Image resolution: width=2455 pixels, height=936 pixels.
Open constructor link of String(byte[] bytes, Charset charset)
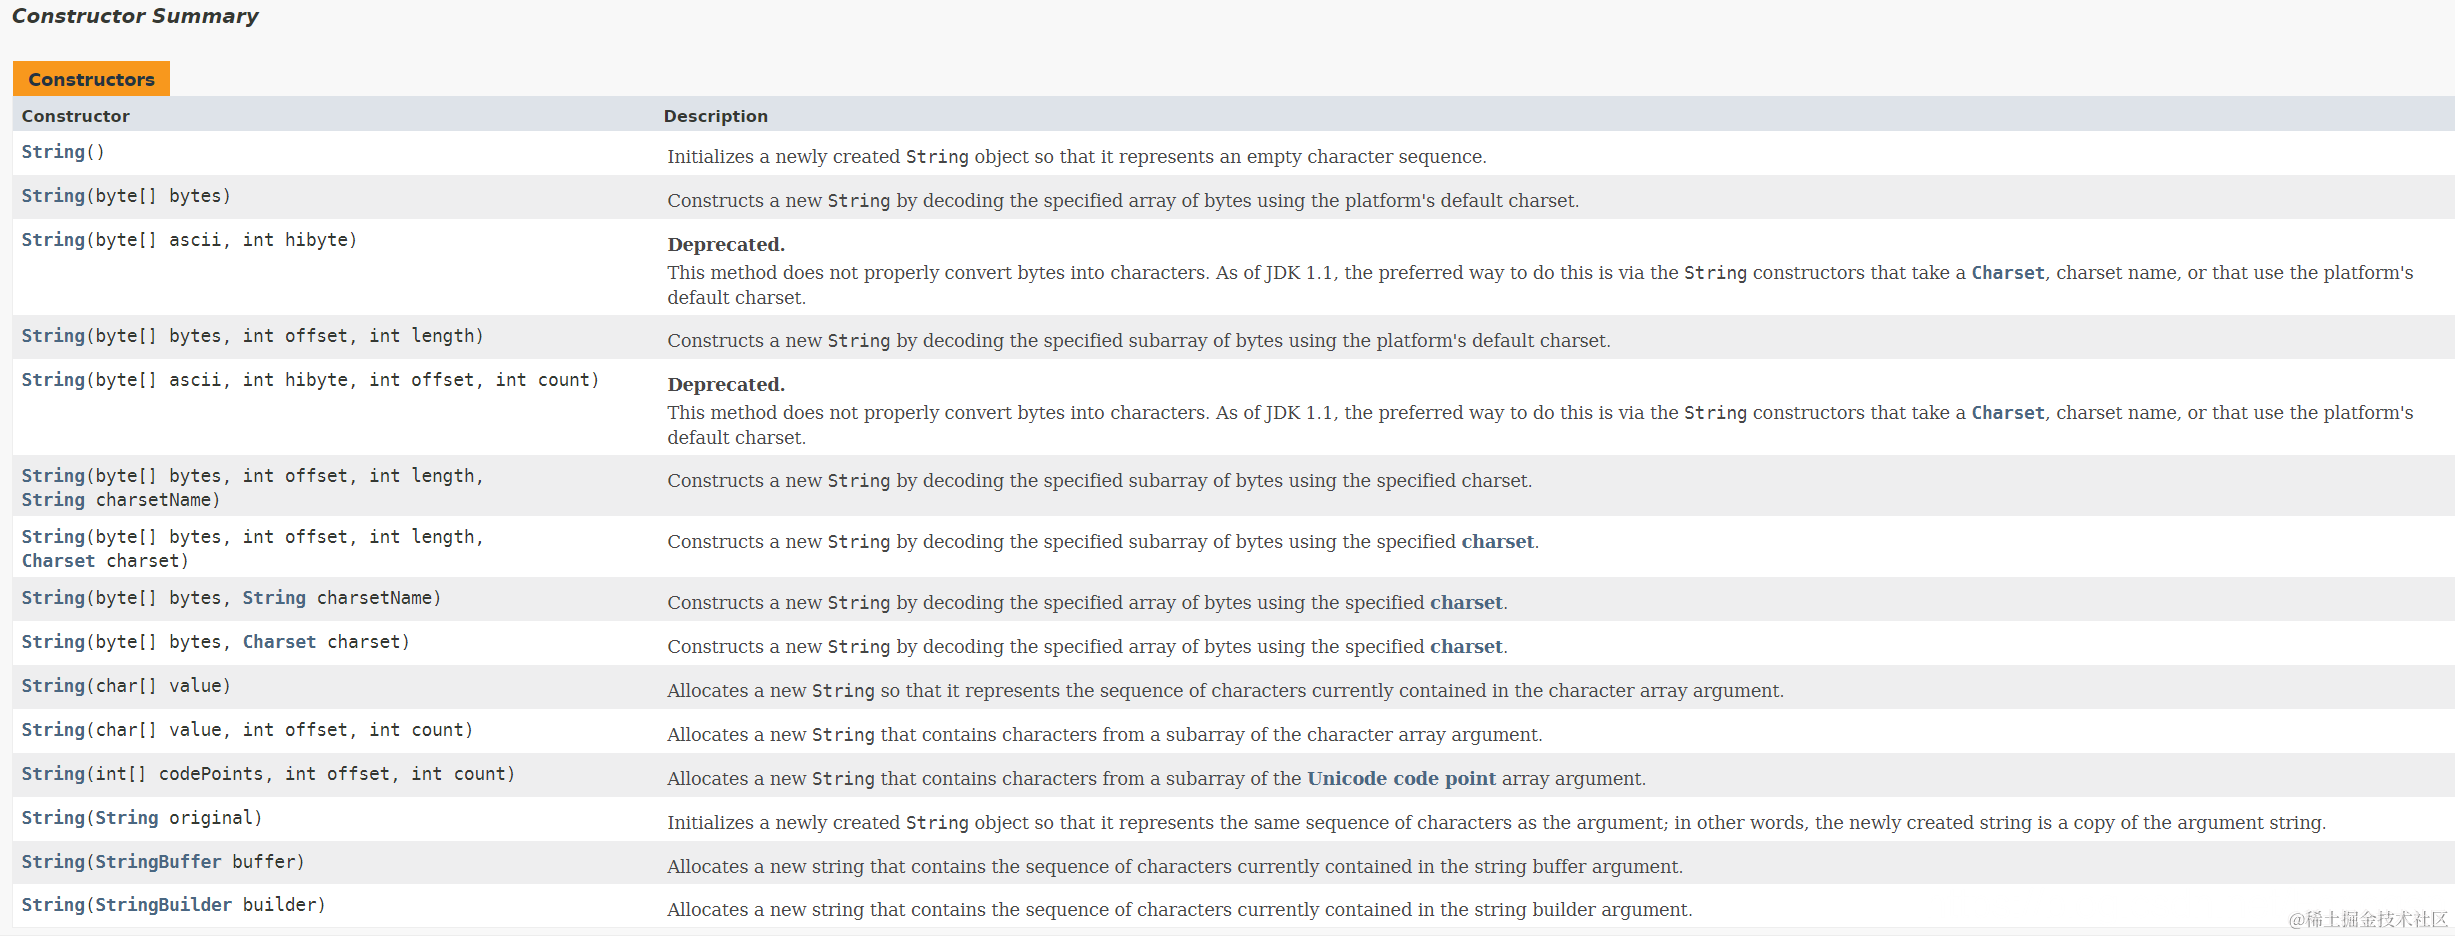(53, 642)
